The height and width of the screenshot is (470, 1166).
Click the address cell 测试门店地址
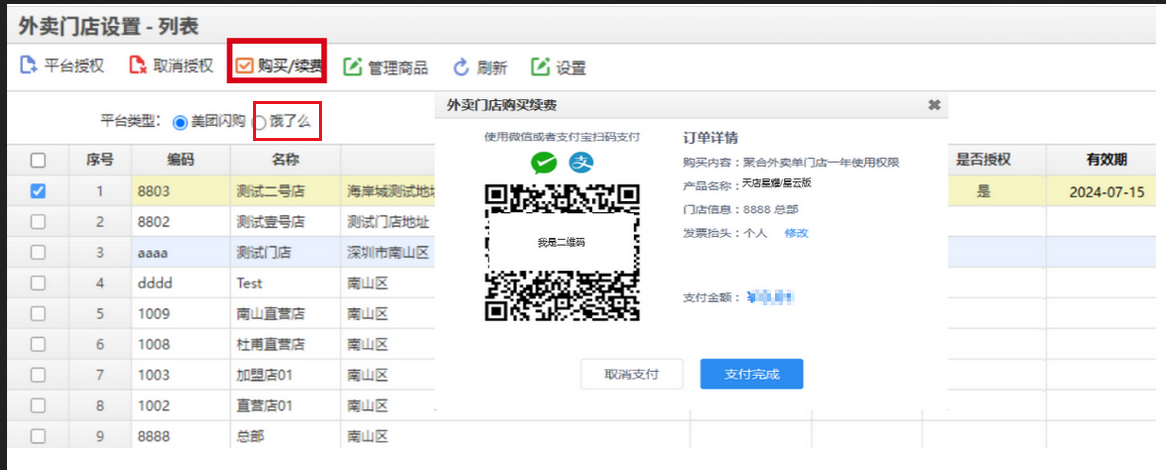(388, 222)
